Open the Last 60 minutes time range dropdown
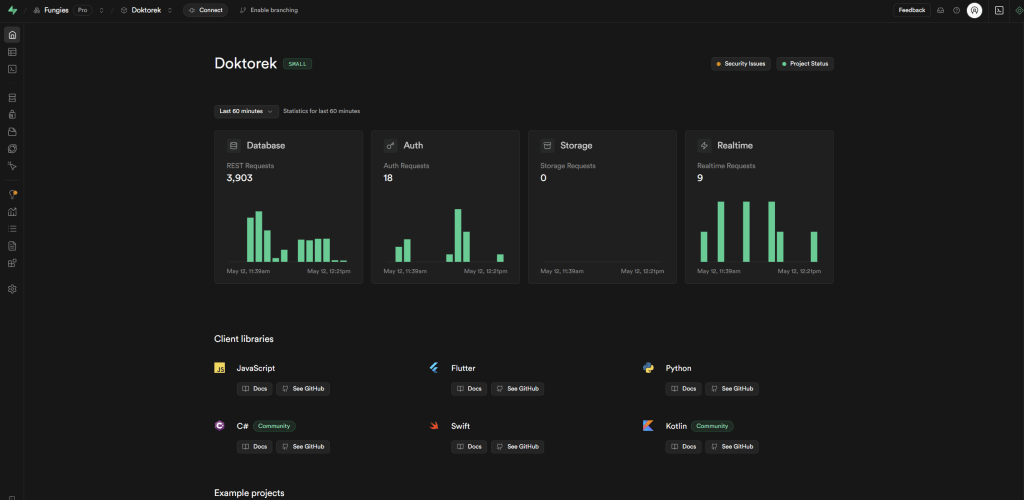This screenshot has width=1024, height=500. pyautogui.click(x=246, y=112)
